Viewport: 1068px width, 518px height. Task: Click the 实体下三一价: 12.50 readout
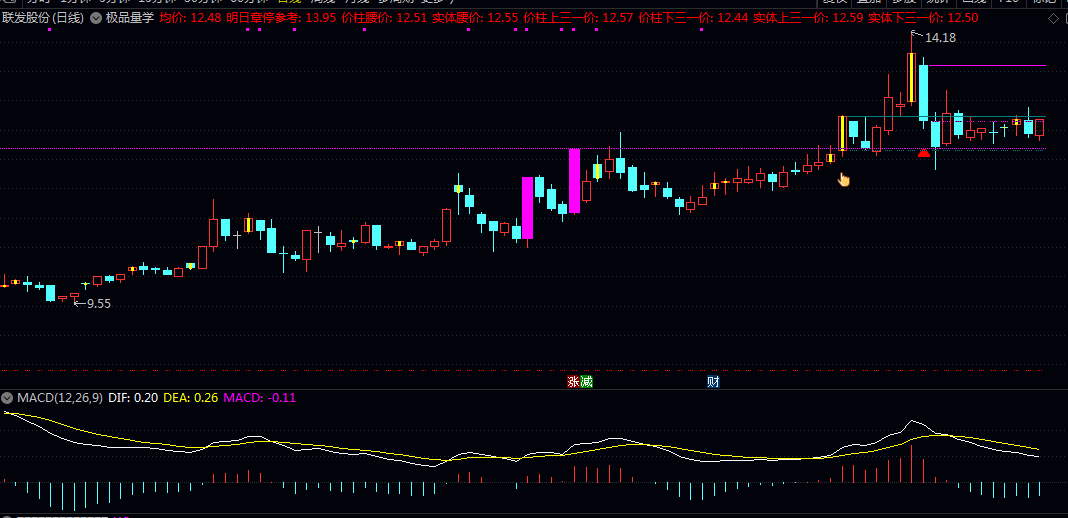click(924, 18)
